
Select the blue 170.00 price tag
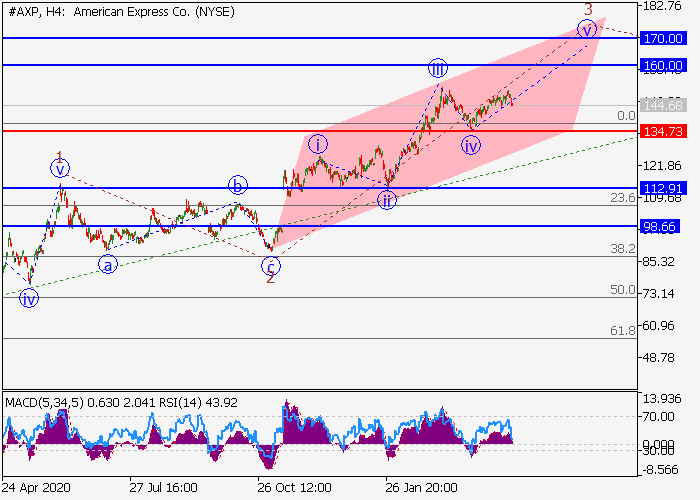[663, 38]
